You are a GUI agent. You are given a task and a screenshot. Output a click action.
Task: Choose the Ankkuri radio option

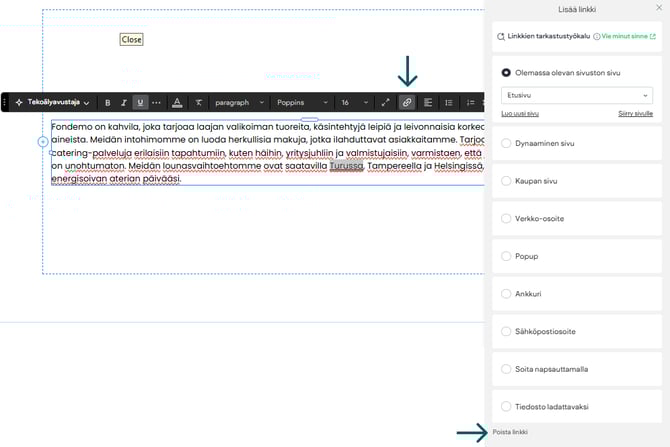[506, 294]
